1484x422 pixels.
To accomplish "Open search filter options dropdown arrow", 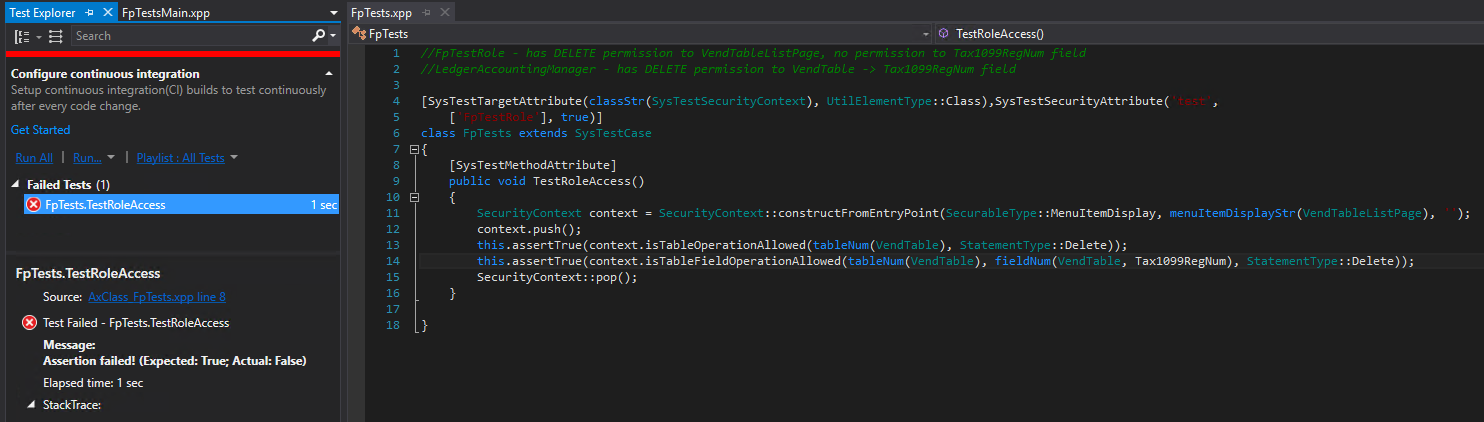I will pyautogui.click(x=332, y=36).
